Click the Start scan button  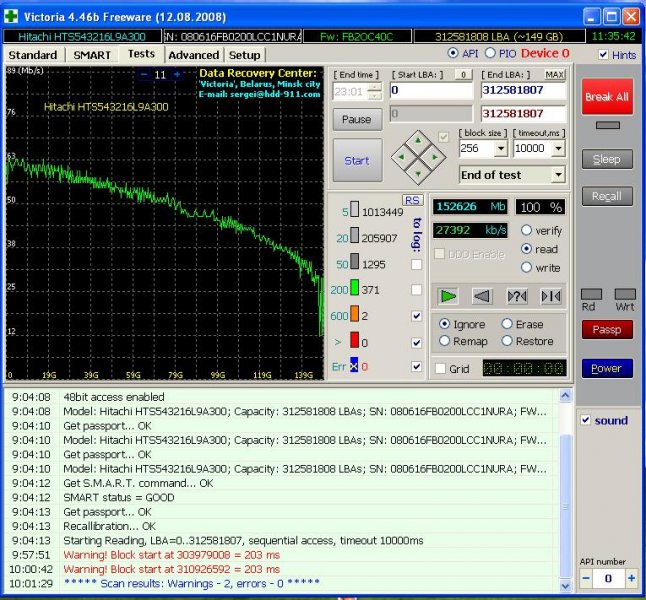357,161
